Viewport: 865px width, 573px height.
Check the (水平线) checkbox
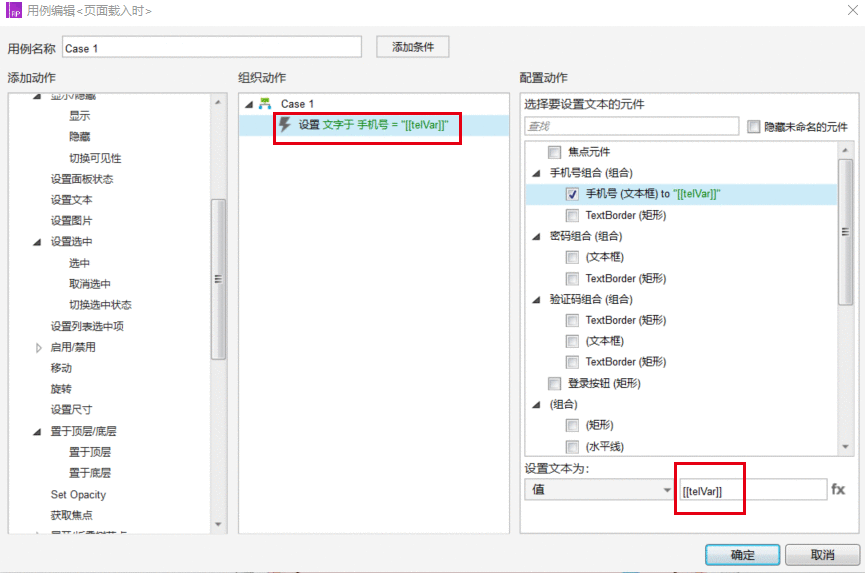point(572,446)
